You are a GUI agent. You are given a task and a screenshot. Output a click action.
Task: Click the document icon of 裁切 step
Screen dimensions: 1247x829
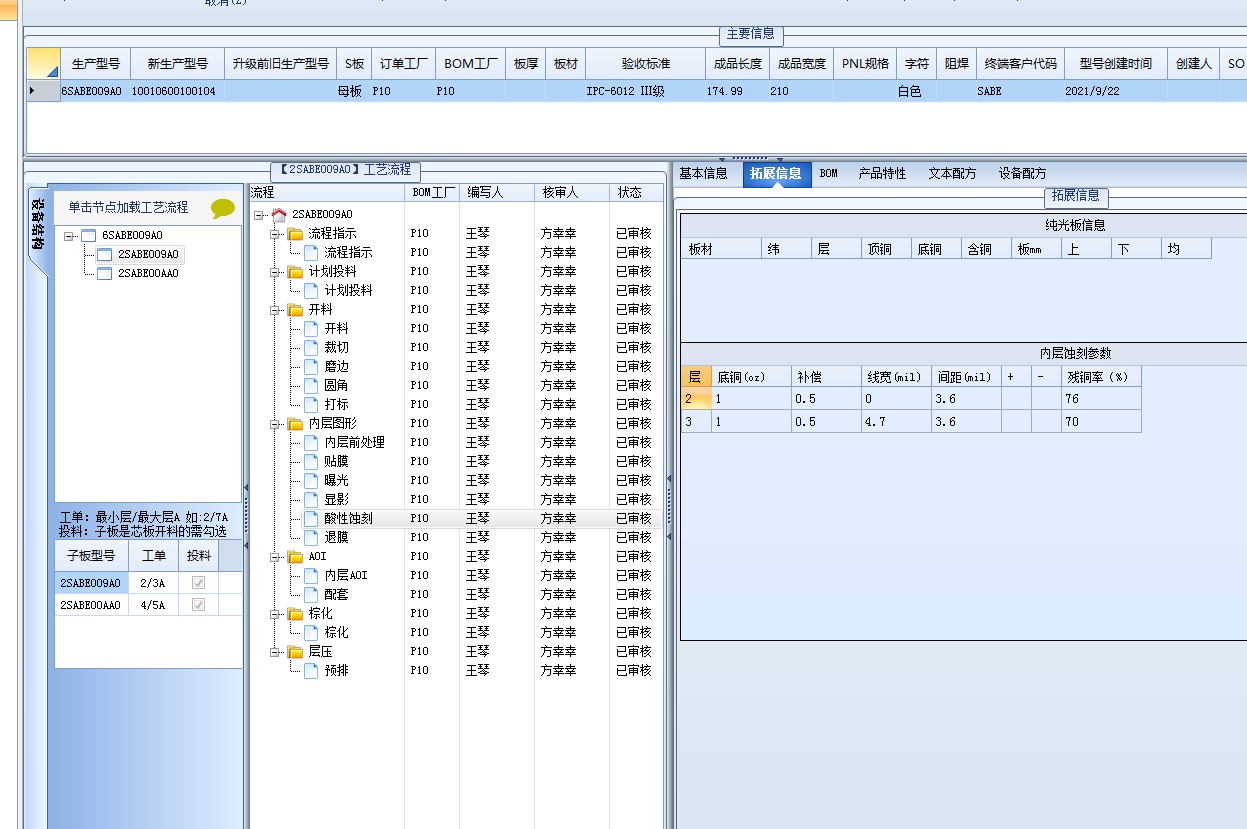pyautogui.click(x=311, y=347)
